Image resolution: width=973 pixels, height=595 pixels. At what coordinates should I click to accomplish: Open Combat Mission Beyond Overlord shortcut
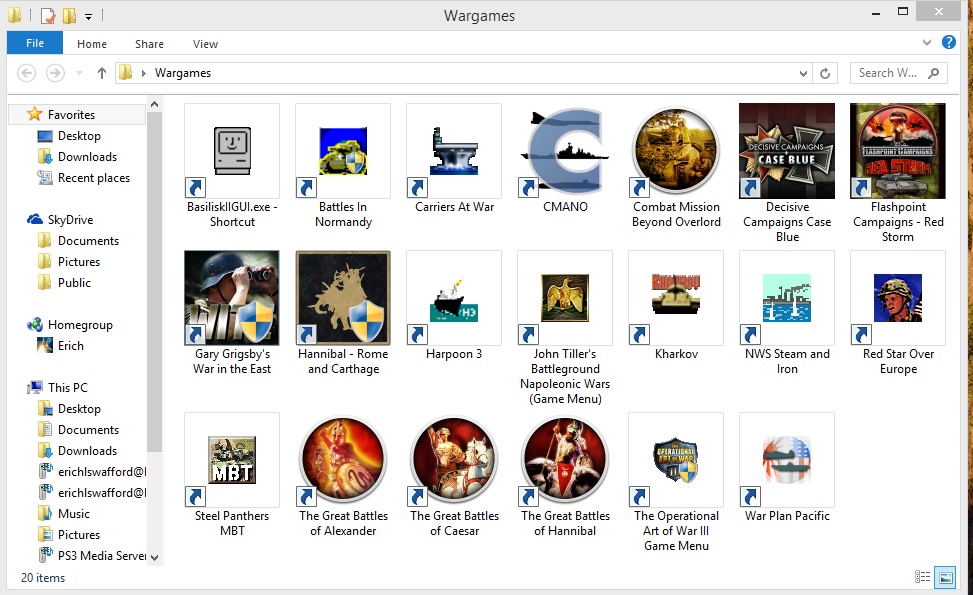point(676,151)
